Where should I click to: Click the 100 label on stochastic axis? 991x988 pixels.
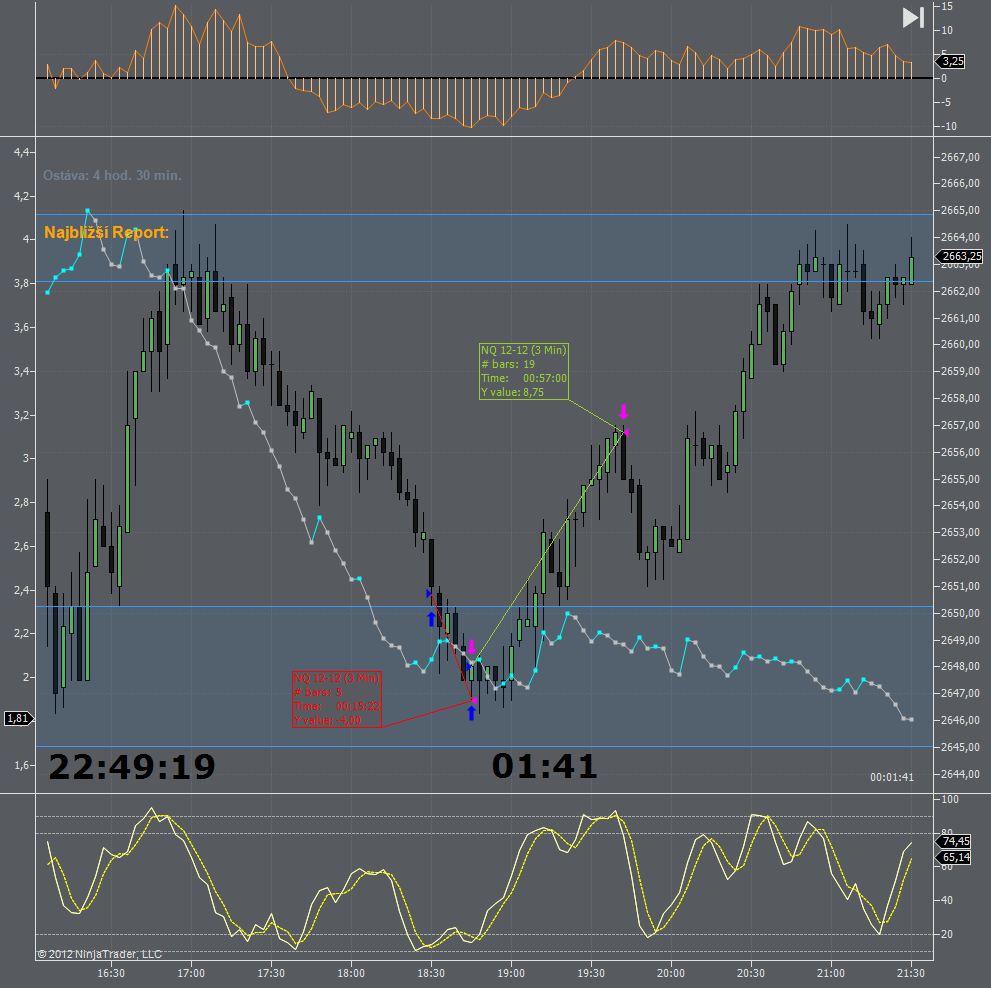click(950, 799)
